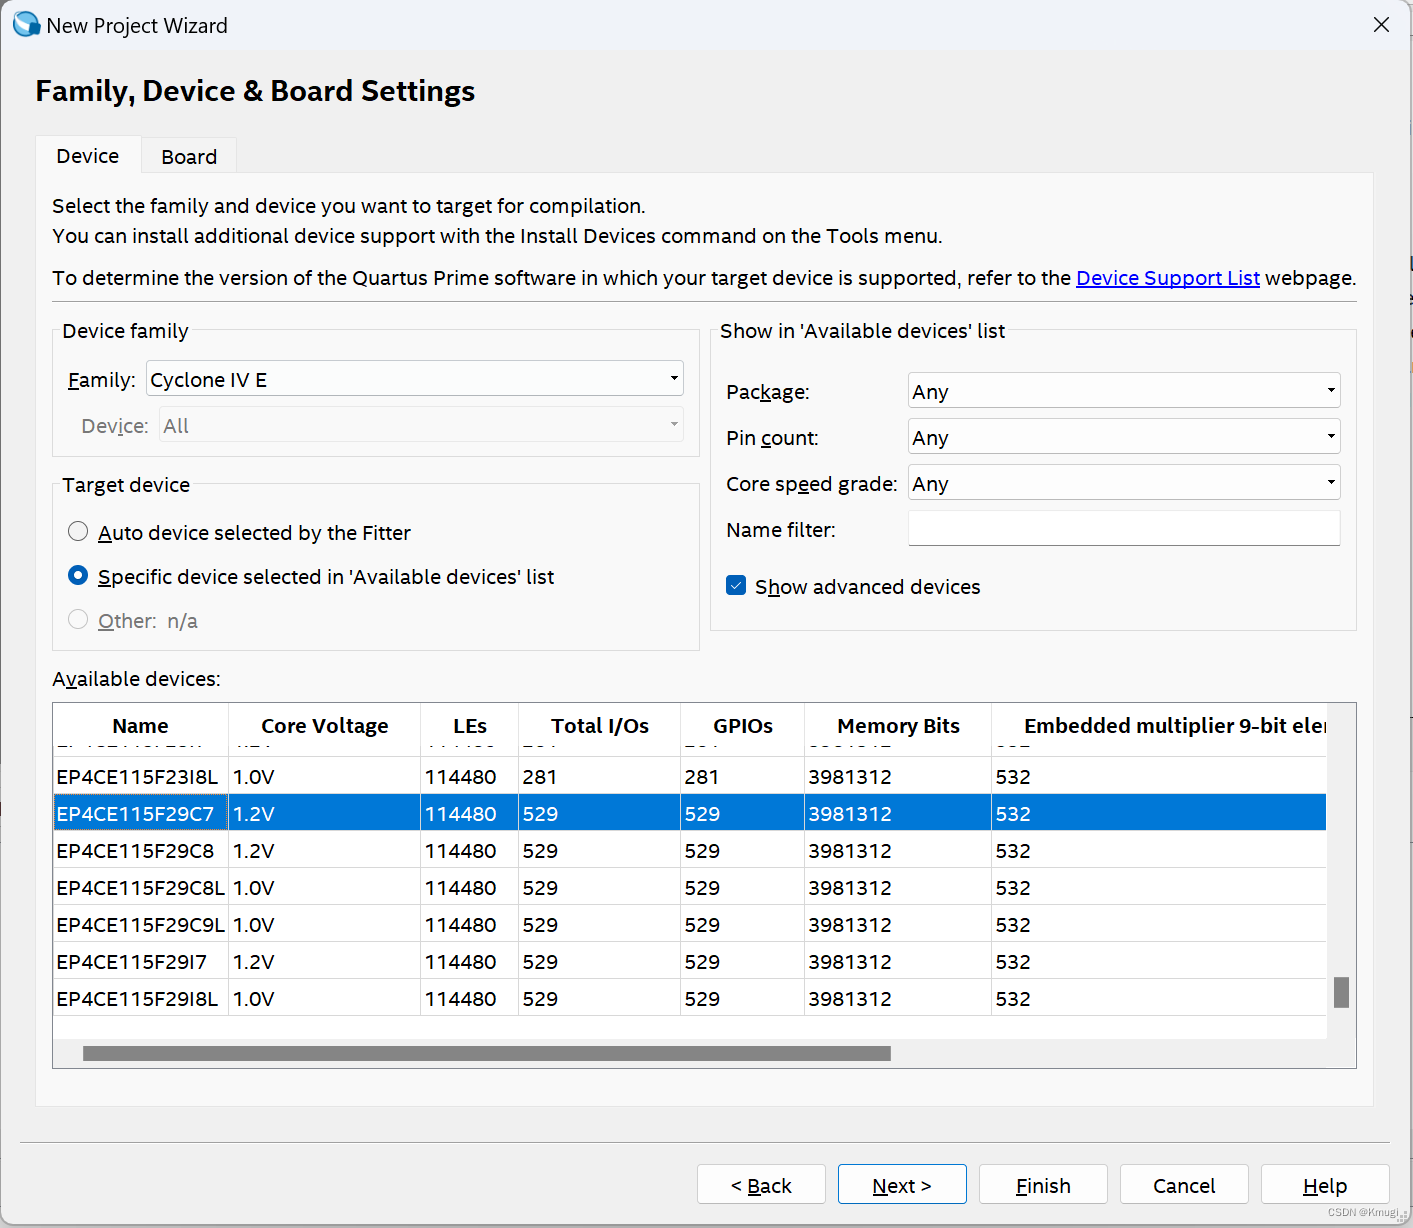Click 1.2V voltage cell of EP4CE115F29C8

pyautogui.click(x=324, y=851)
